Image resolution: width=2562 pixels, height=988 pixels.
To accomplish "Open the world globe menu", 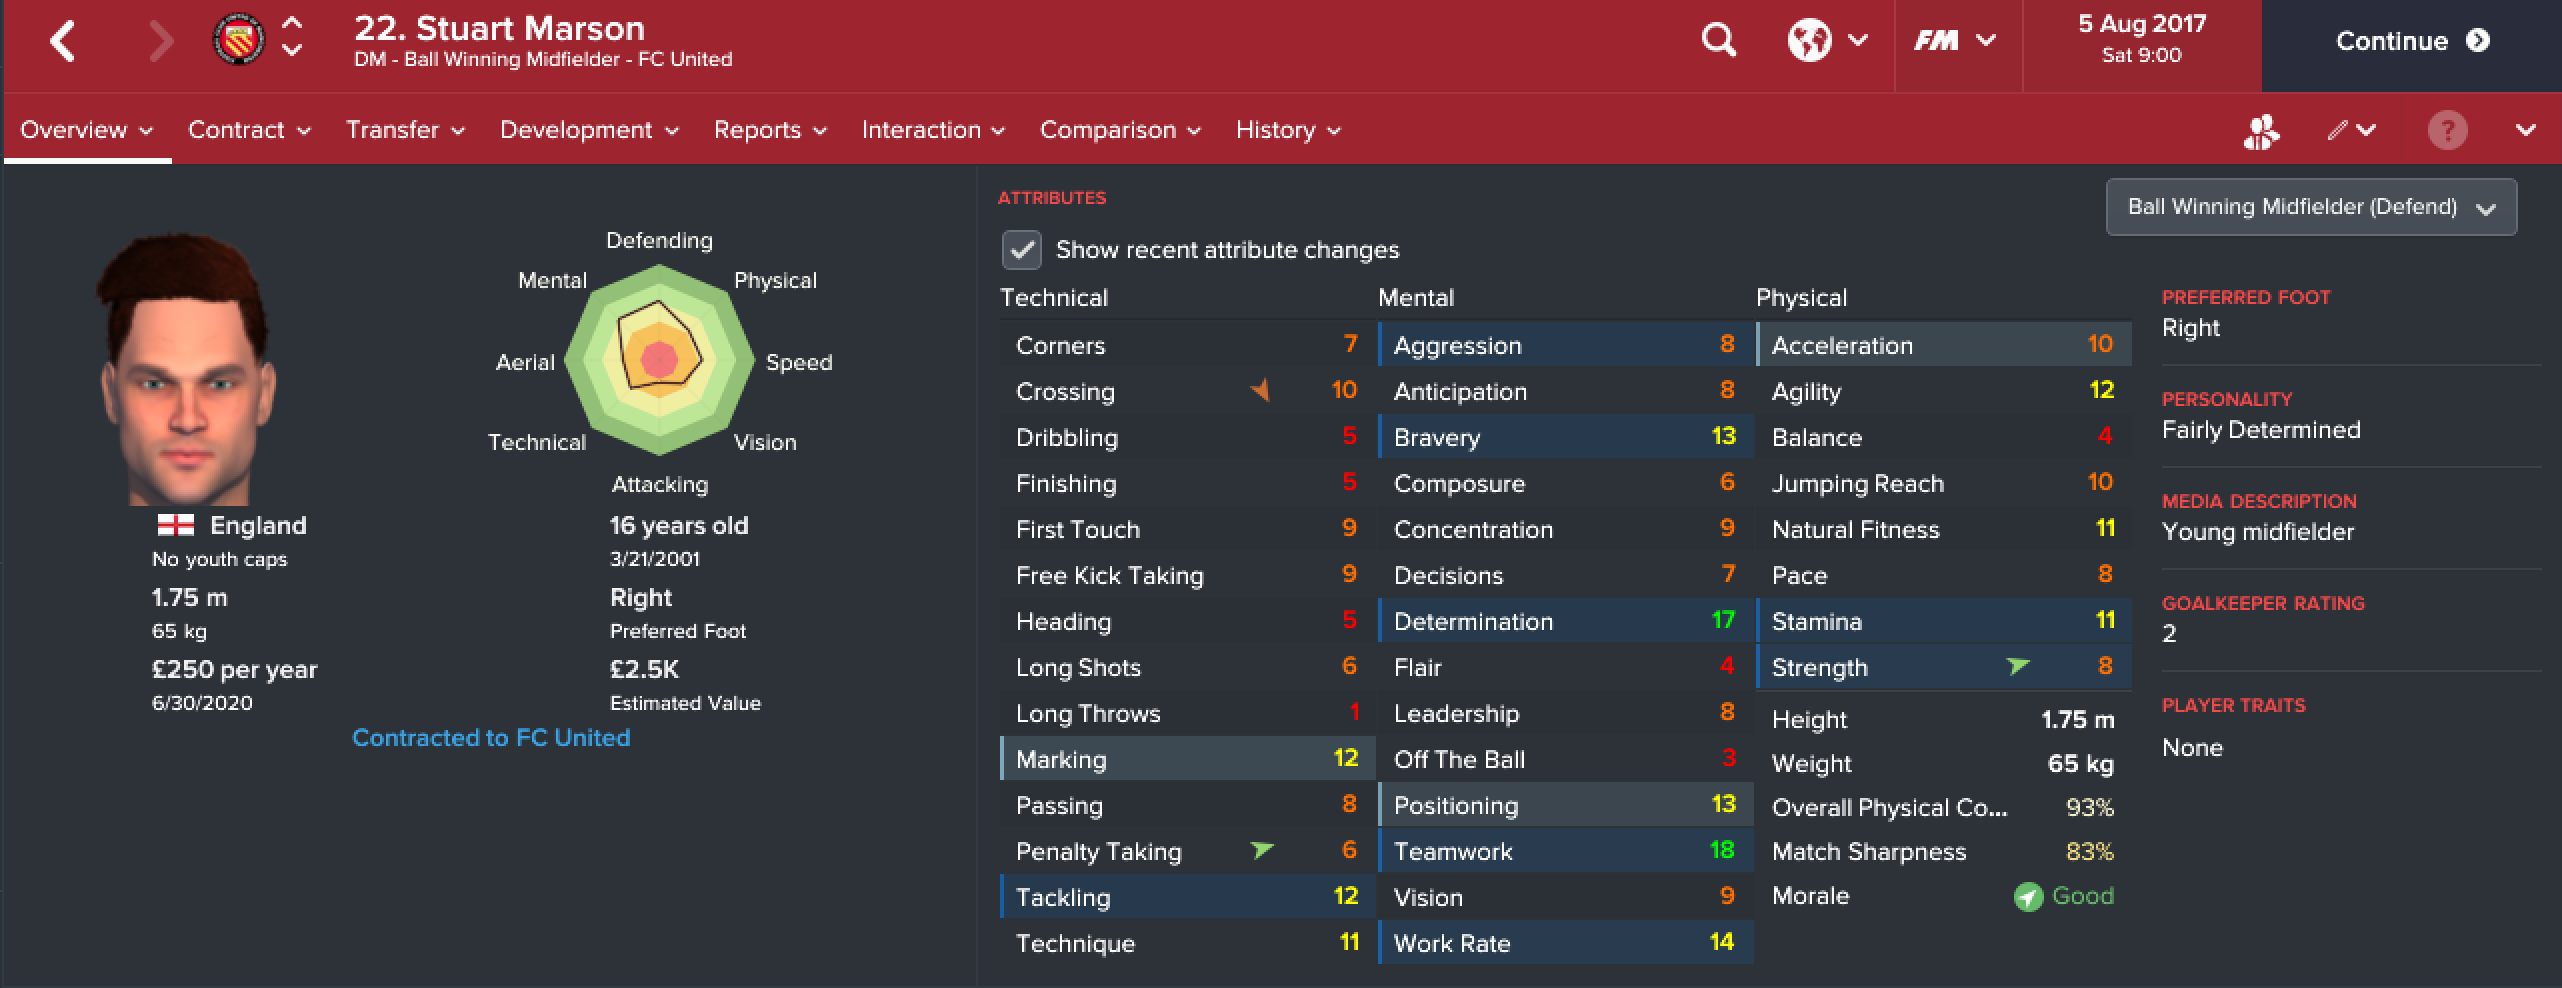I will pyautogui.click(x=1828, y=41).
